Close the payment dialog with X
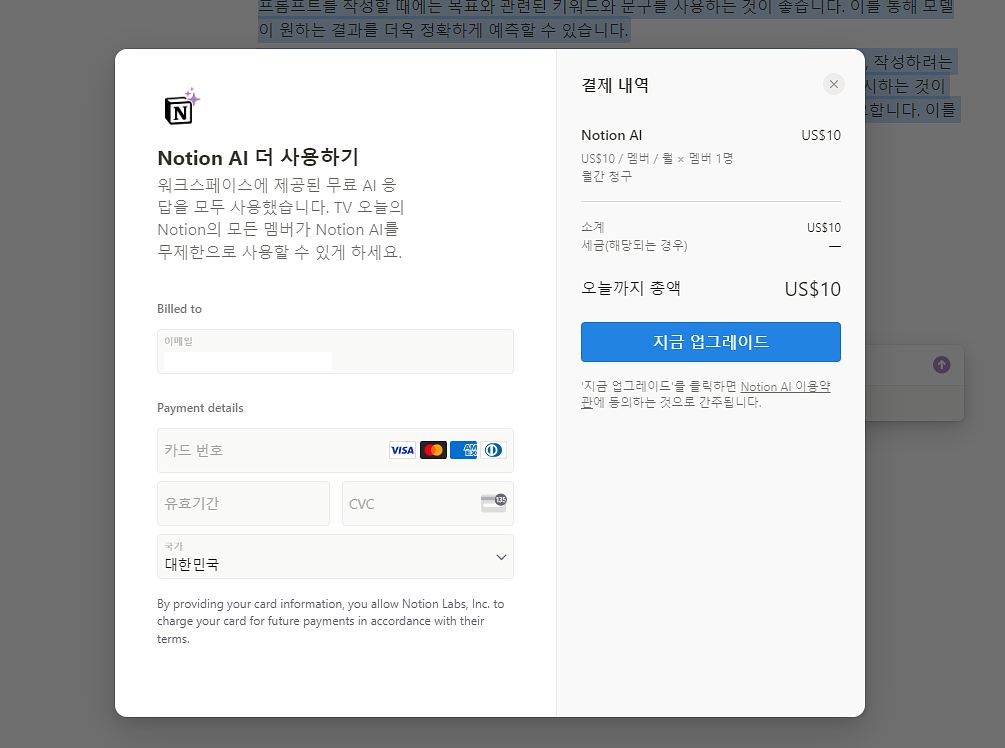1005x748 pixels. pyautogui.click(x=833, y=84)
